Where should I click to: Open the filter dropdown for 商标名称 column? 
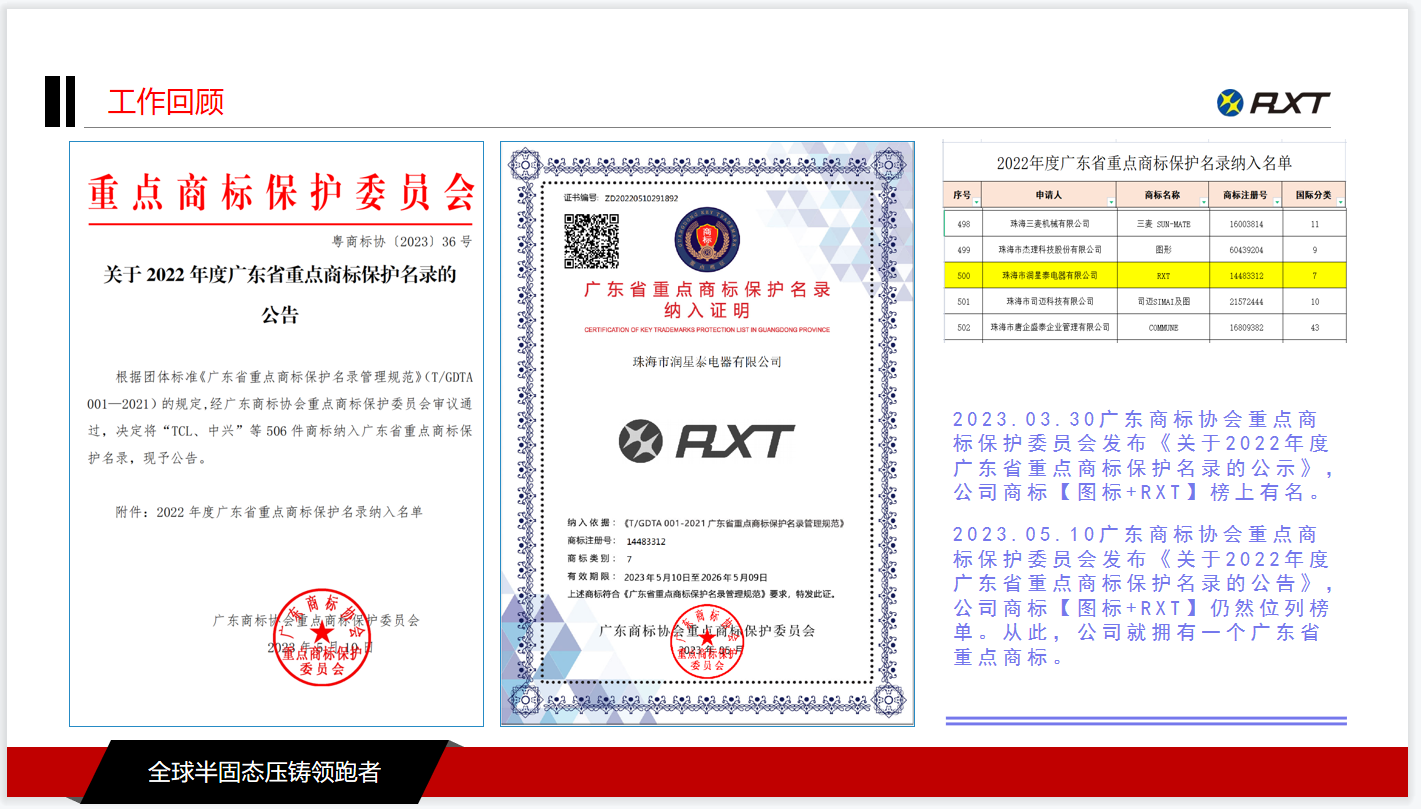point(1203,202)
